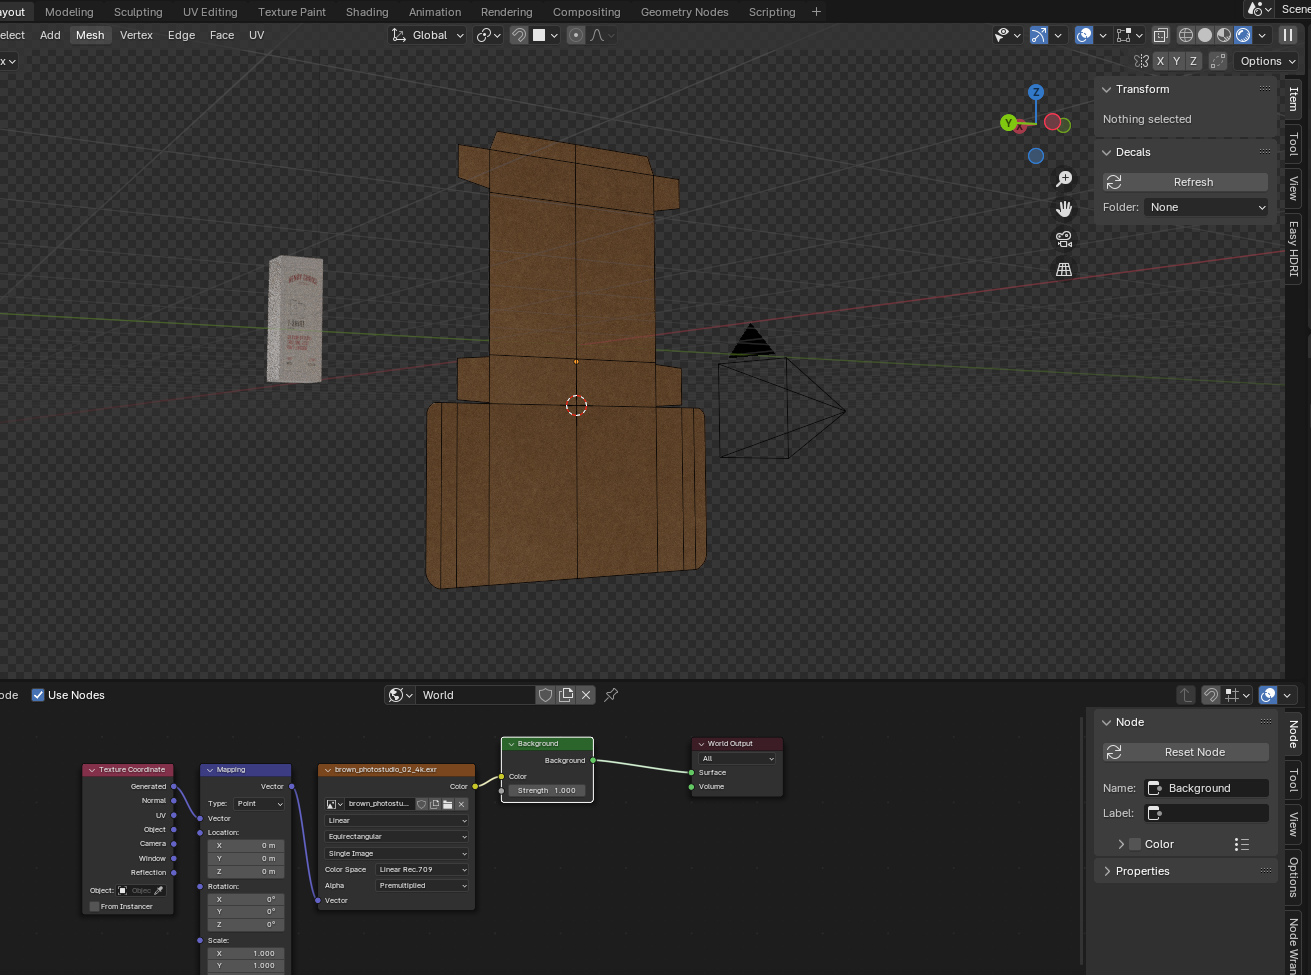Screen dimensions: 1311x975
Task: Open the Mesh menu
Action: pos(90,35)
